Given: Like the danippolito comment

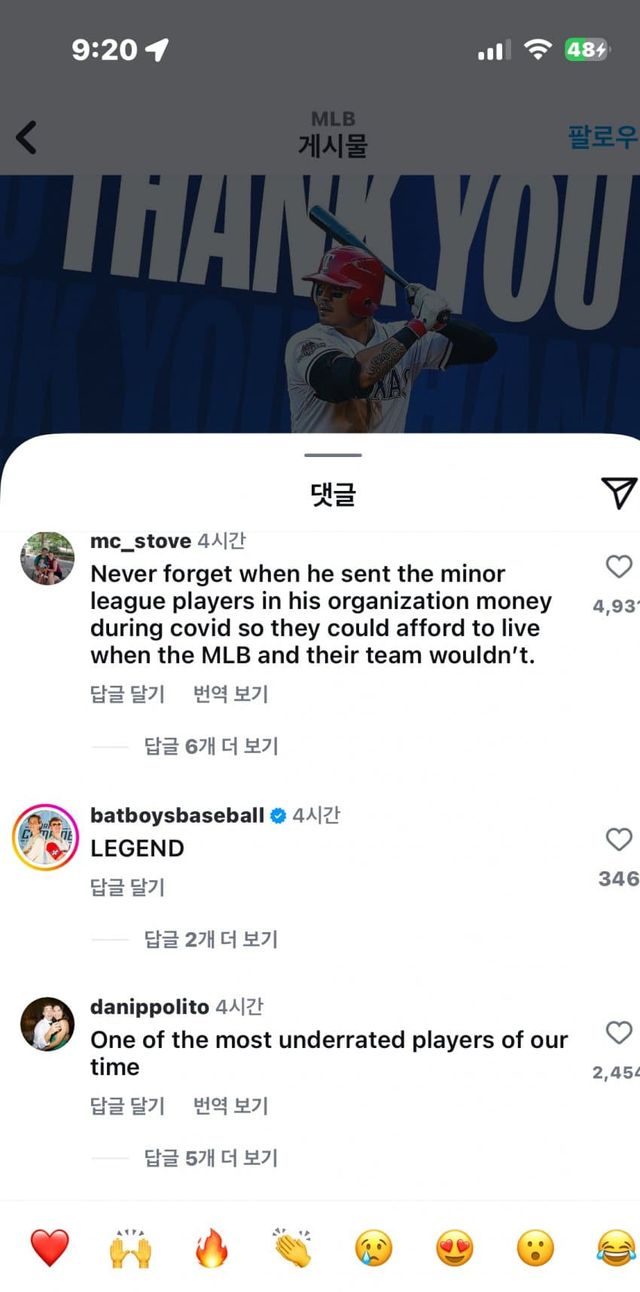Looking at the screenshot, I should click(619, 1033).
